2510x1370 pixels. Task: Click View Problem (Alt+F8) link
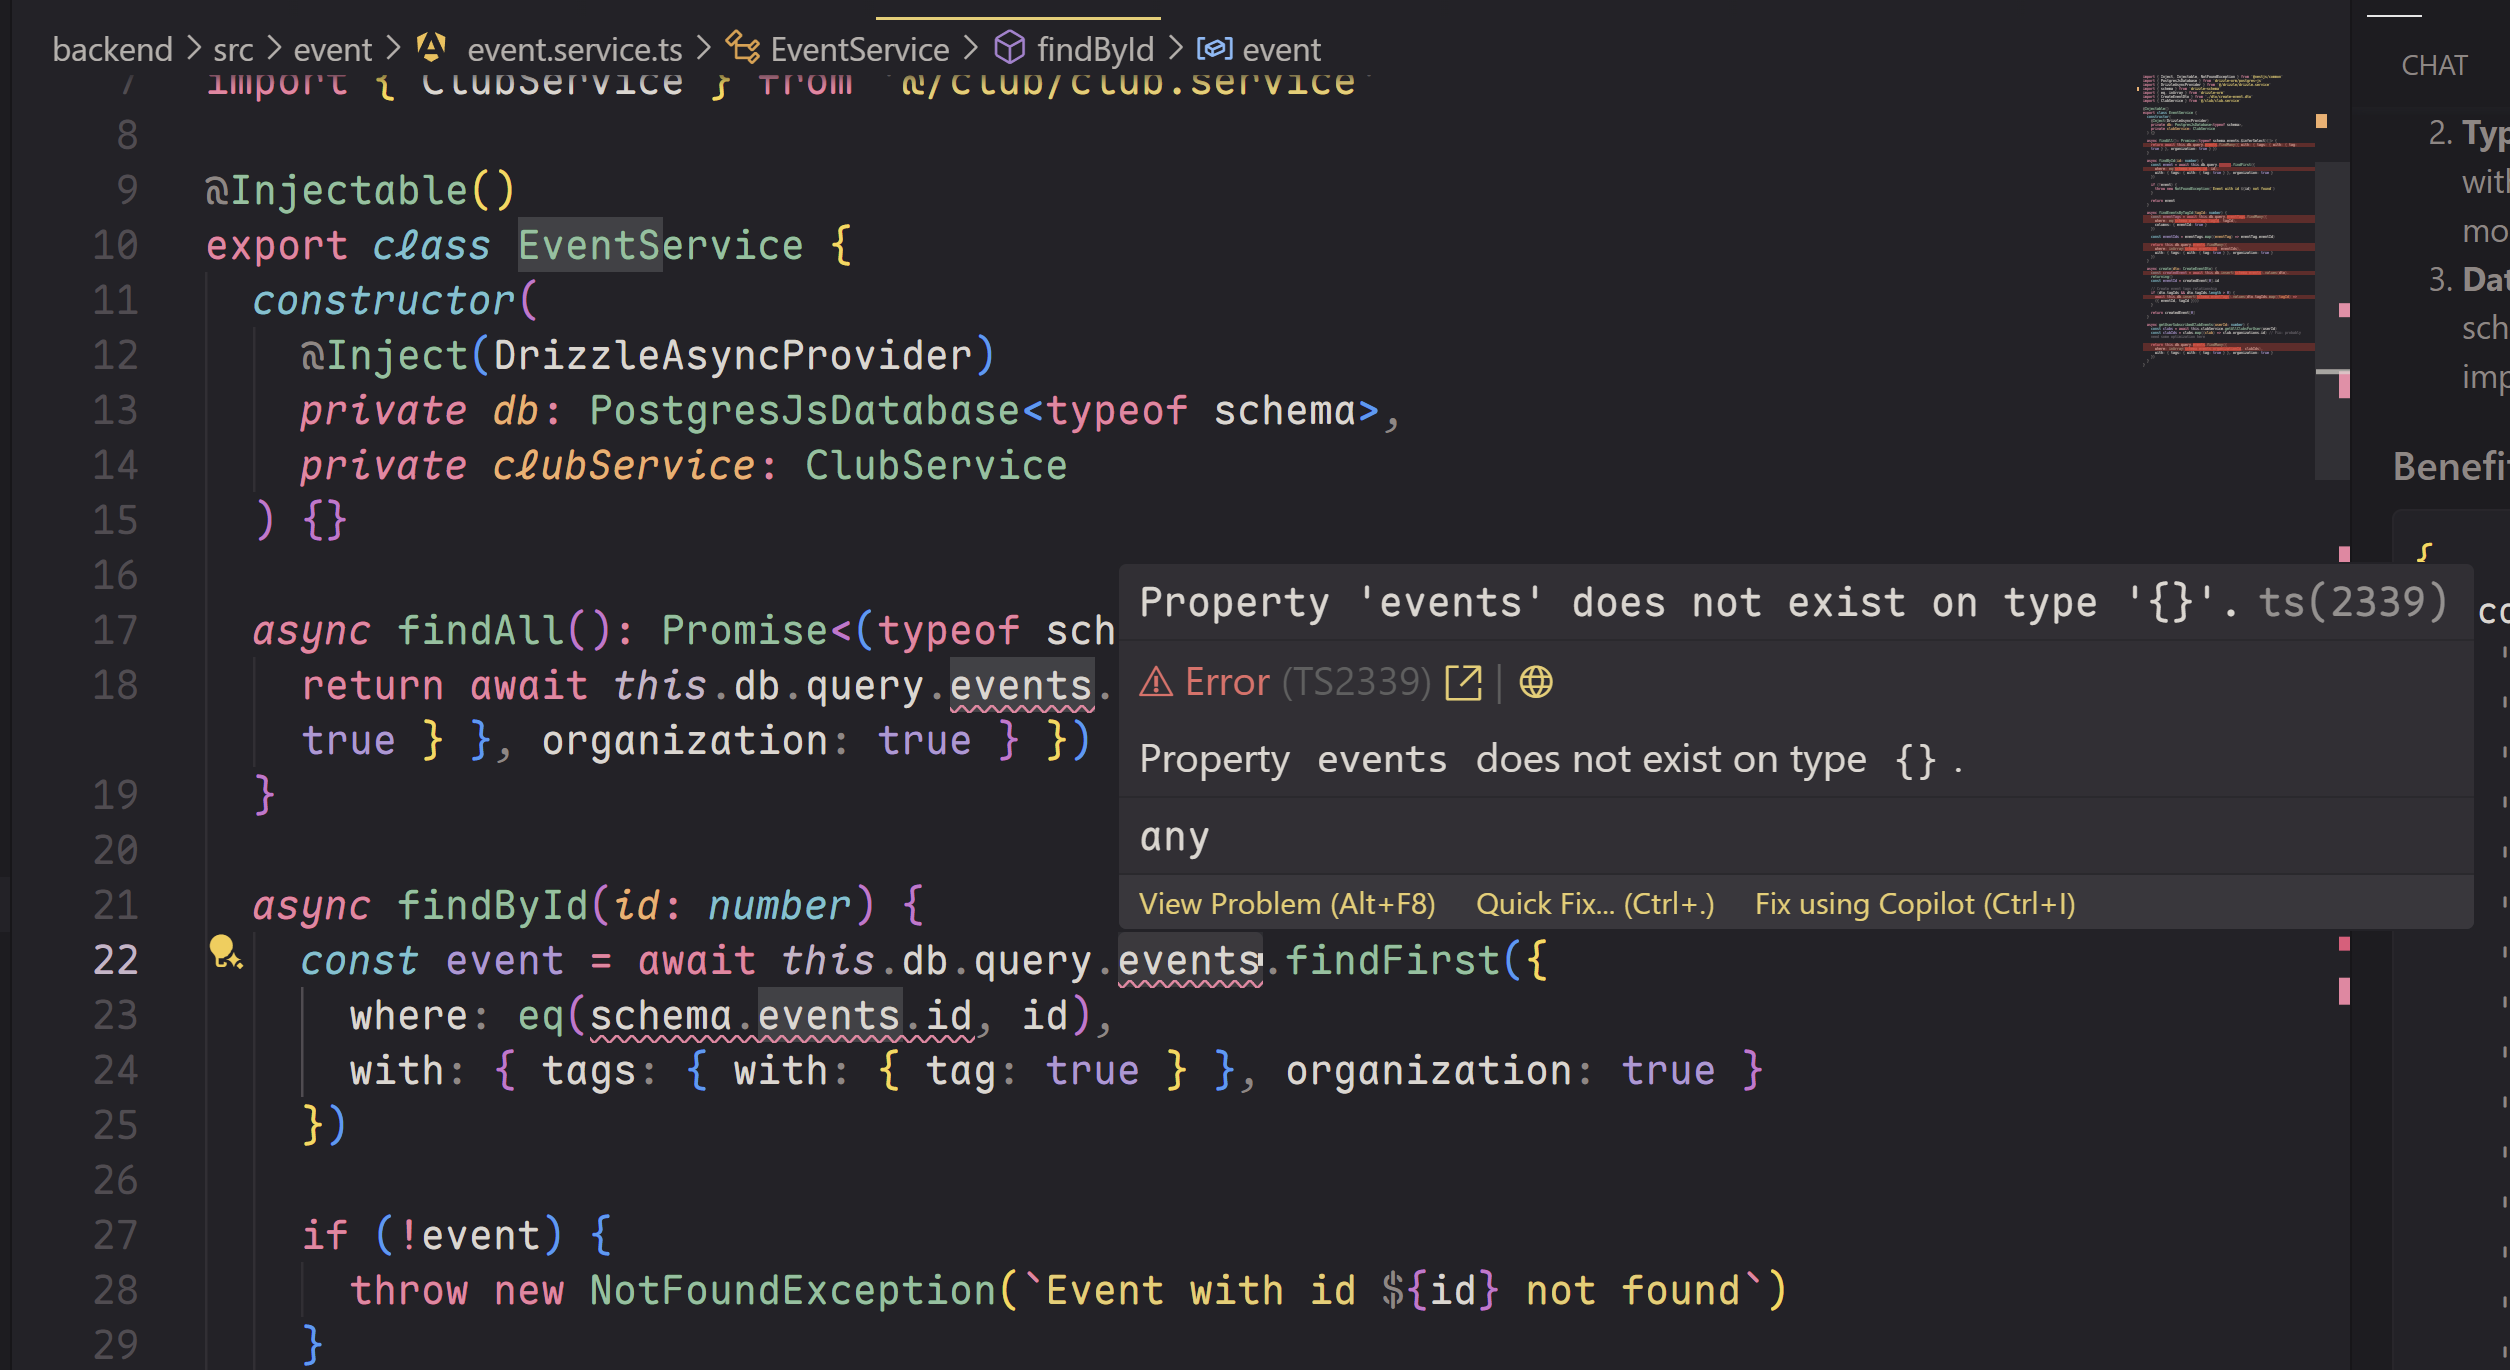(1287, 904)
